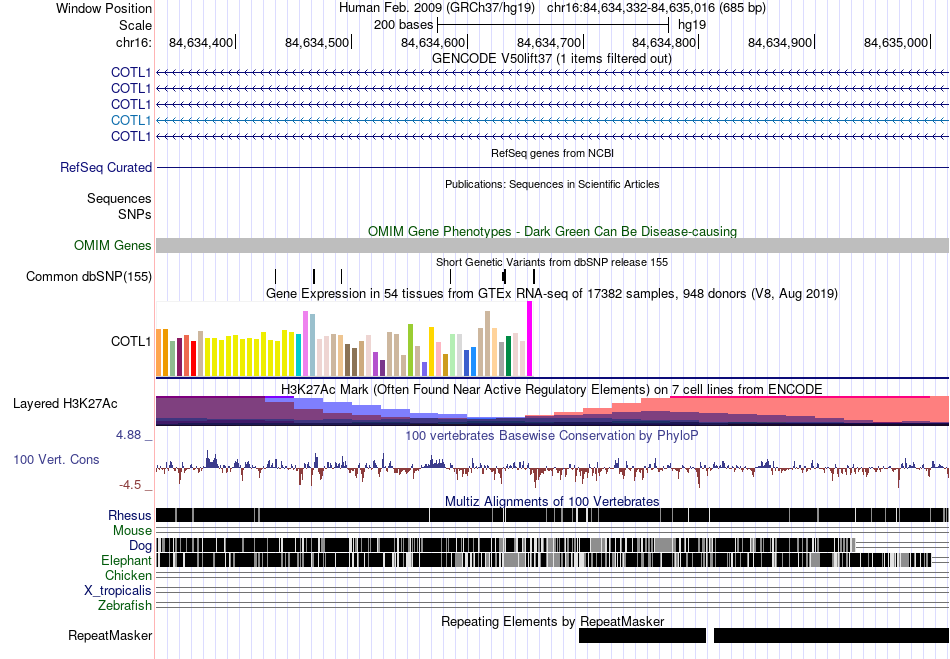
Task: Click the OMIM Genes track label
Action: pyautogui.click(x=113, y=245)
